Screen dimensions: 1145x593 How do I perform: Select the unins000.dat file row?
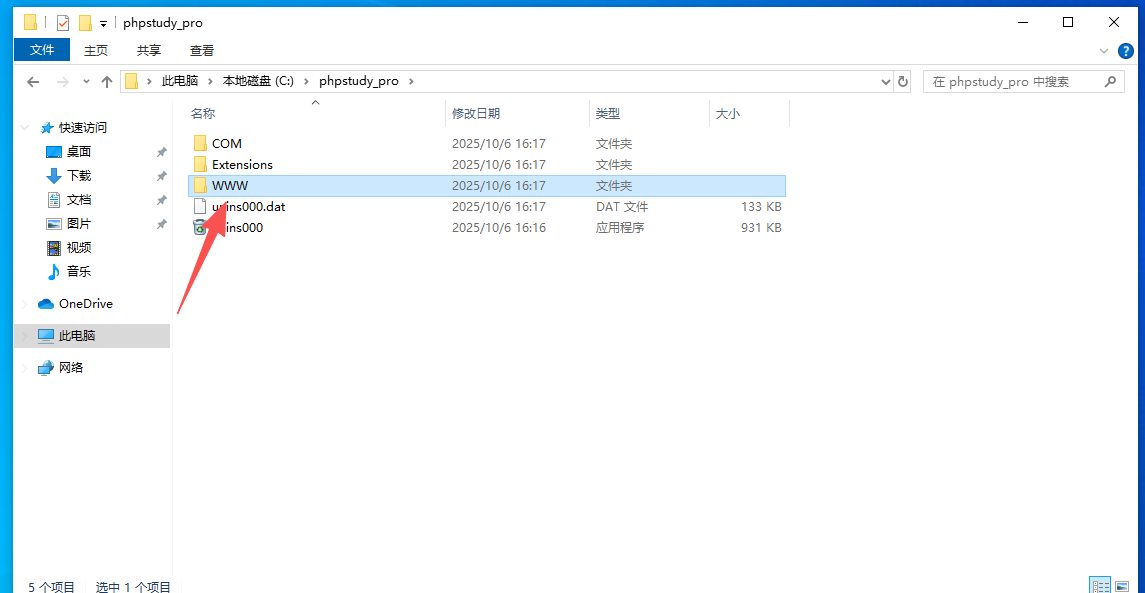(x=487, y=207)
